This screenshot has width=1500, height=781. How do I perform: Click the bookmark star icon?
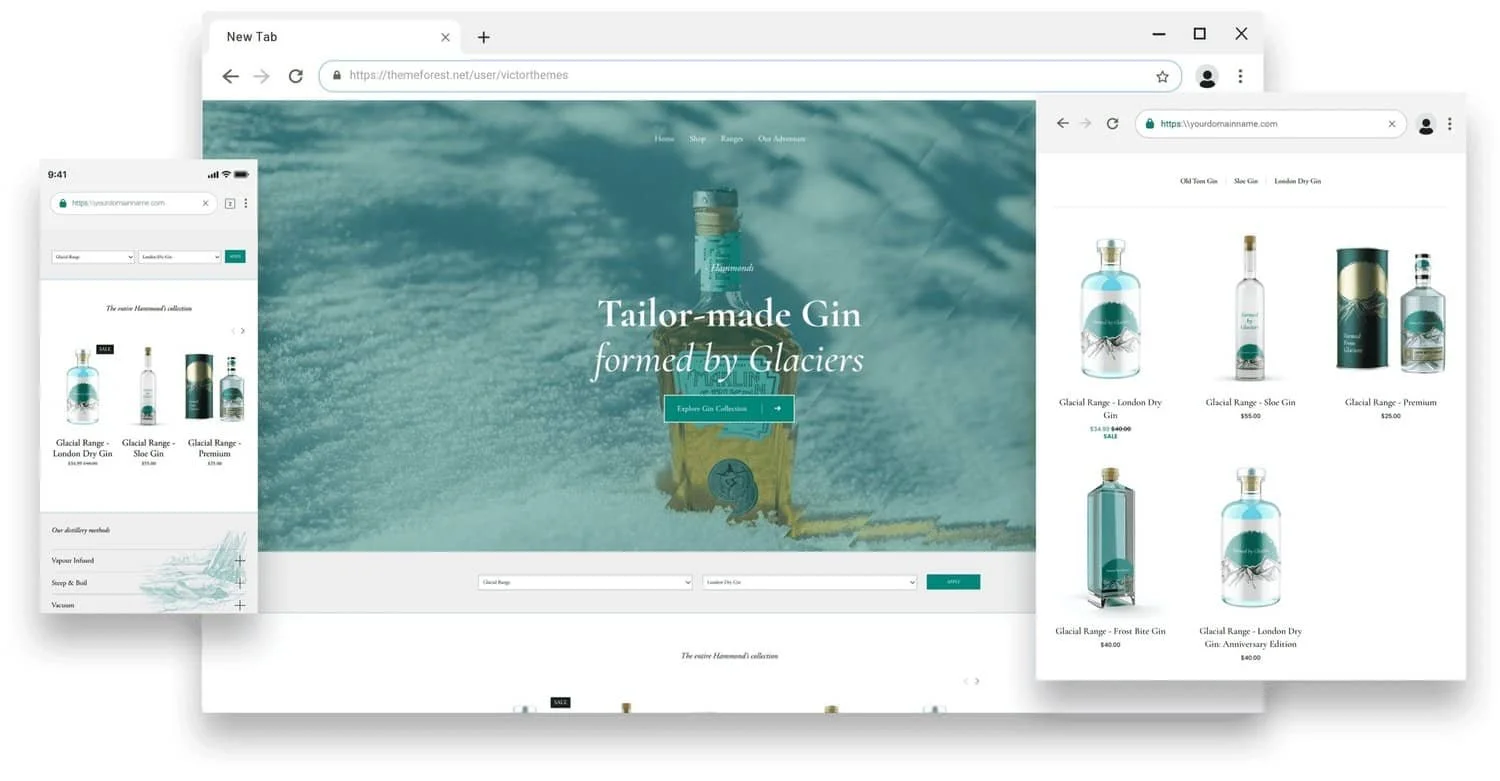1162,75
